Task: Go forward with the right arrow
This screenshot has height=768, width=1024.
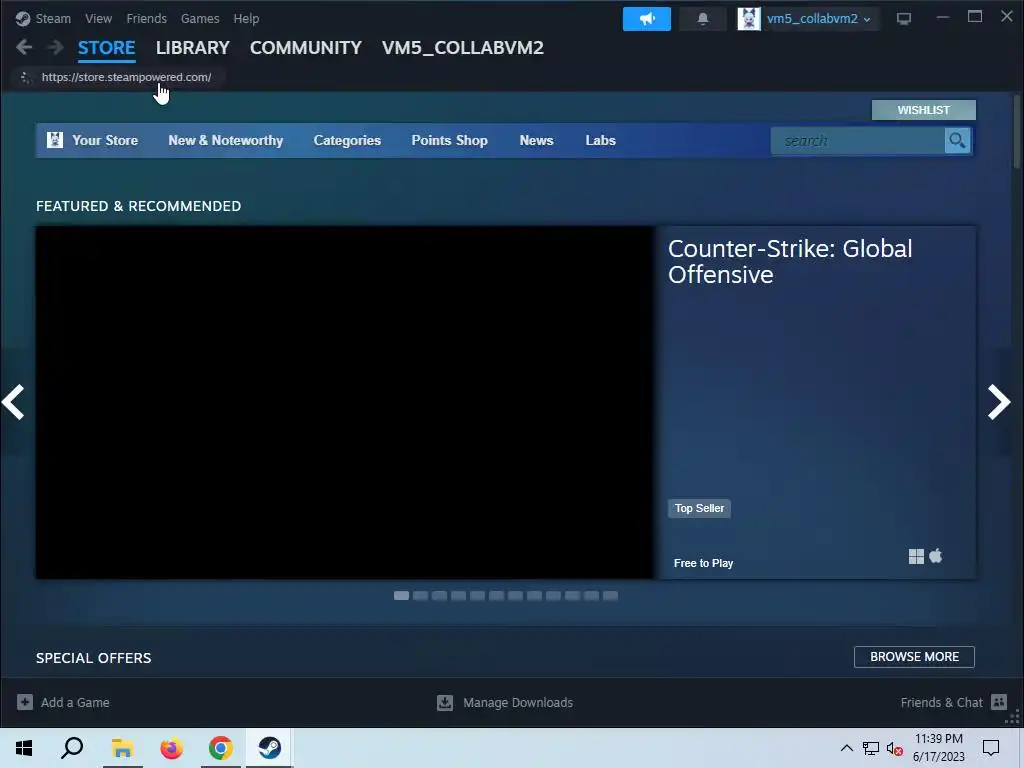Action: click(56, 47)
